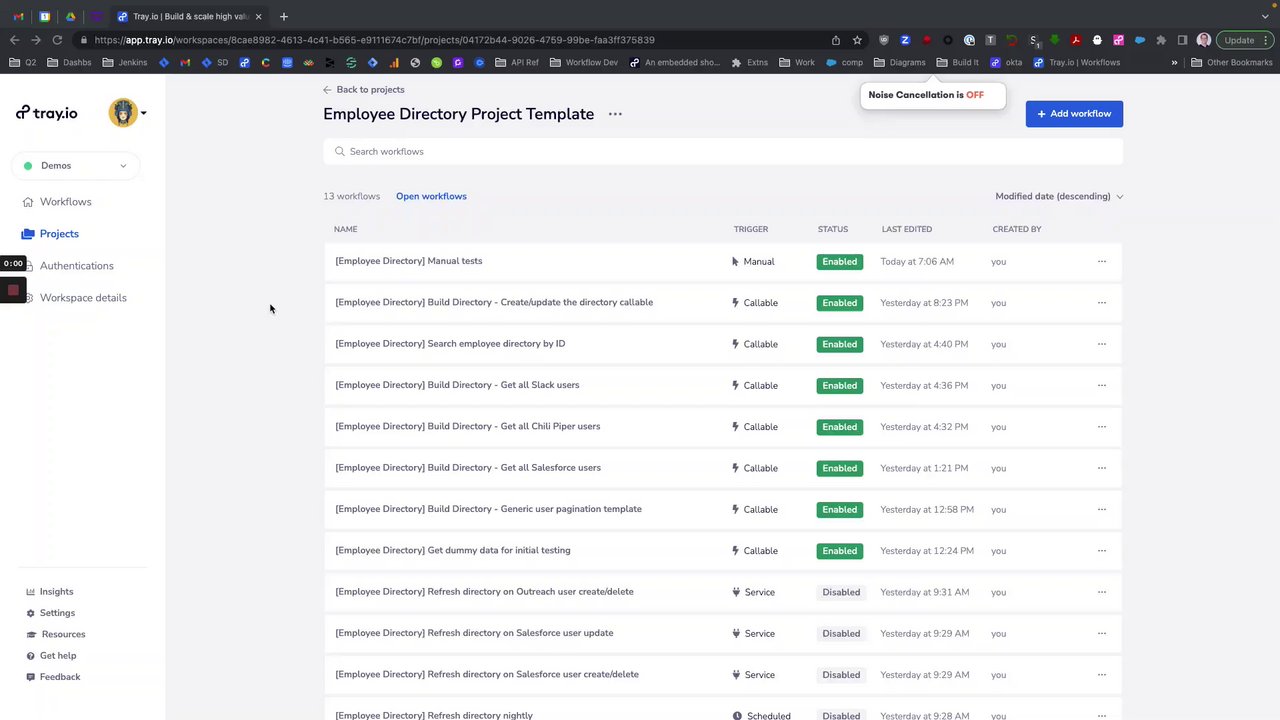Click the LAST EDITED column header
Viewport: 1280px width, 720px height.
coord(907,230)
